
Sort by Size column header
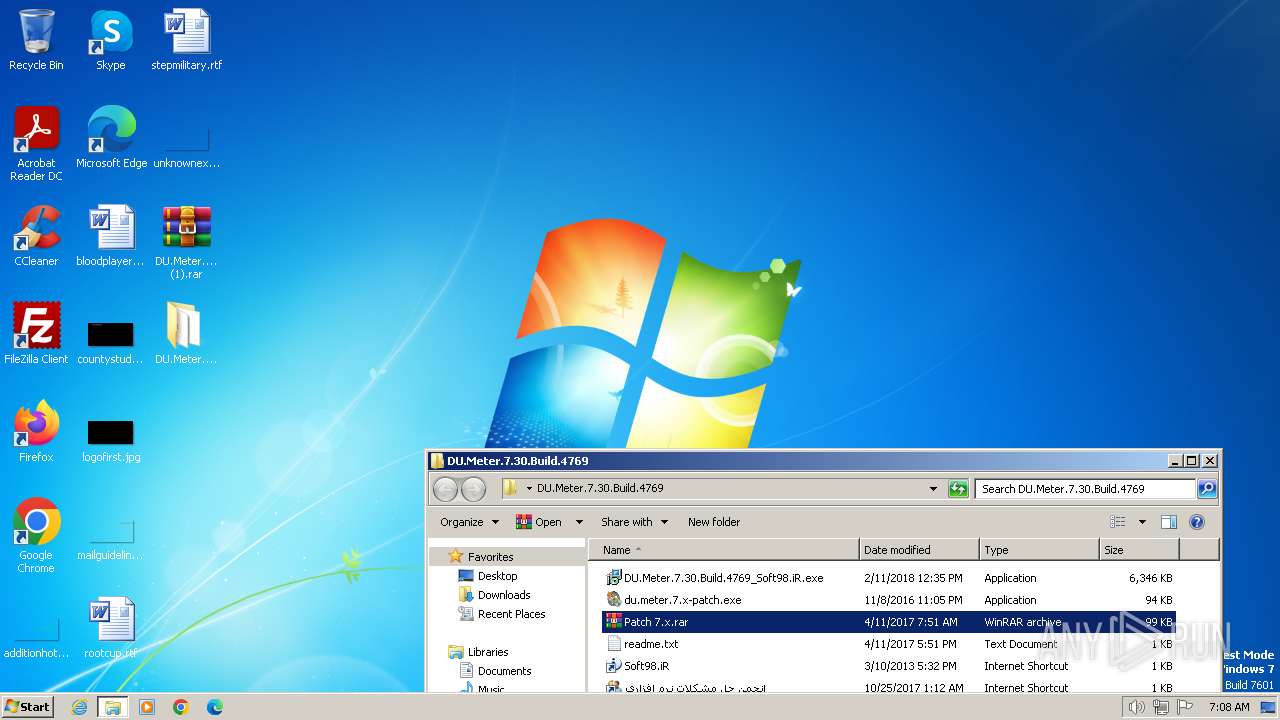[x=1139, y=550]
